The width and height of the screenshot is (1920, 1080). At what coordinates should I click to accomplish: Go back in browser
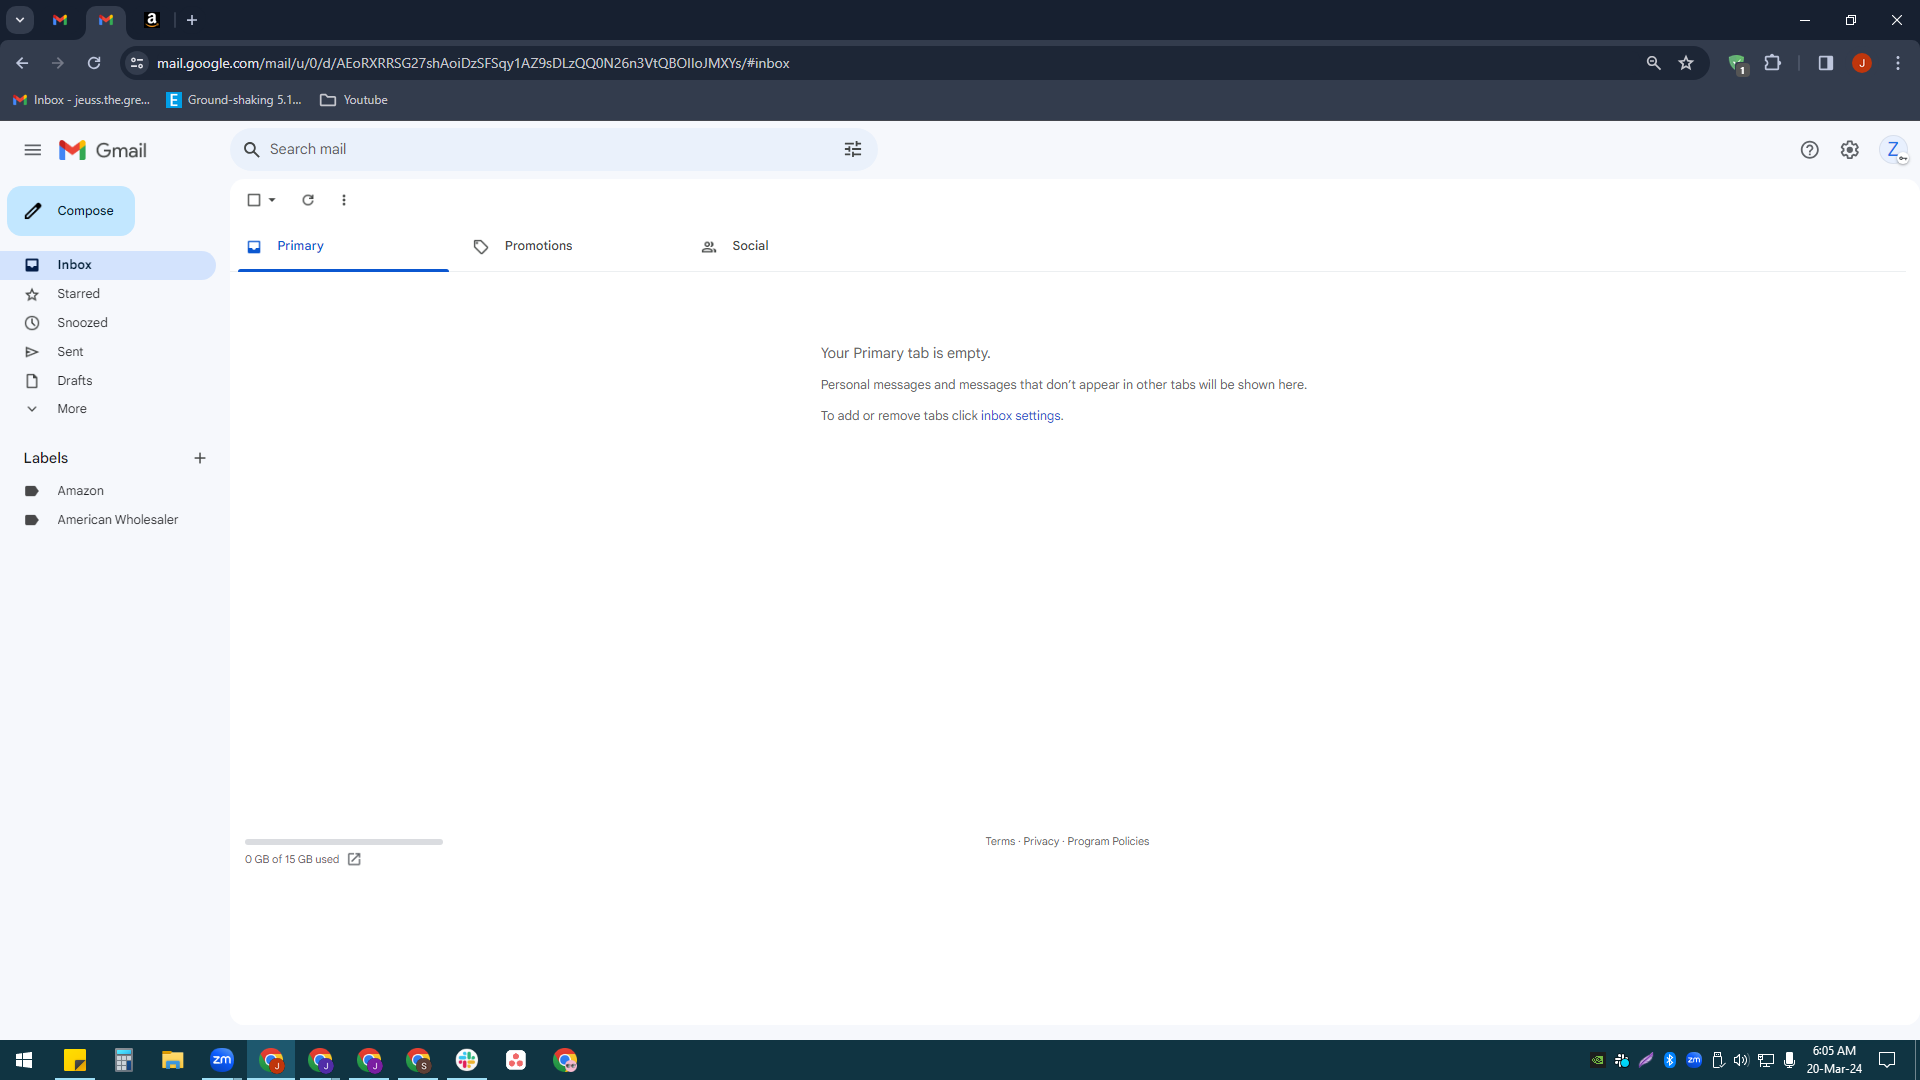22,63
